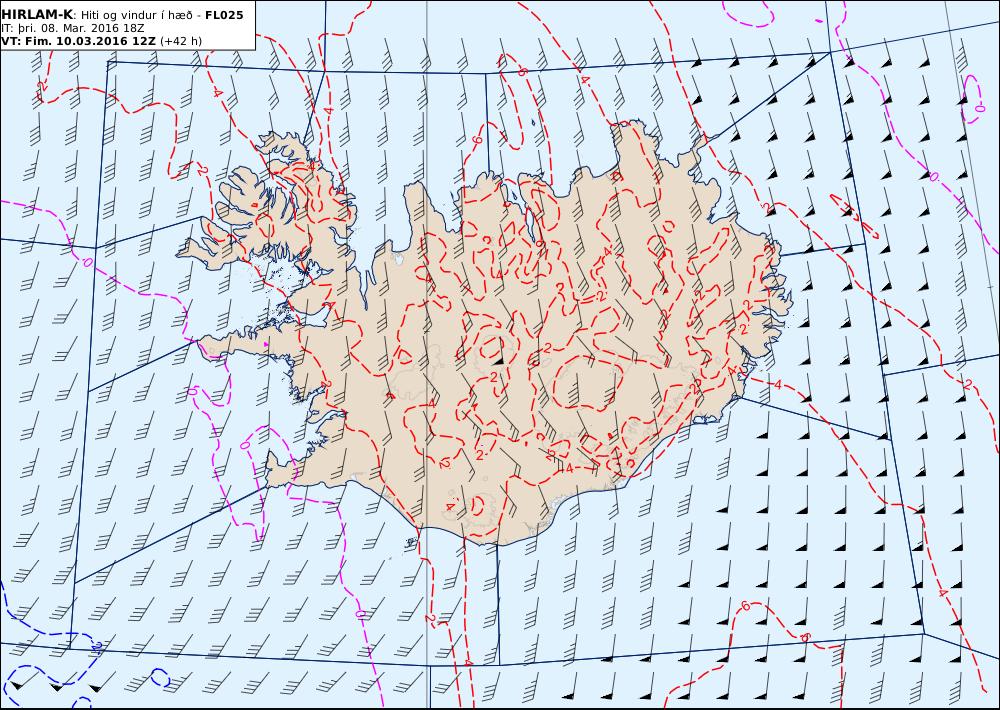The image size is (1000, 710).
Task: Click the blue dashed contour's number label
Action: coord(97,647)
